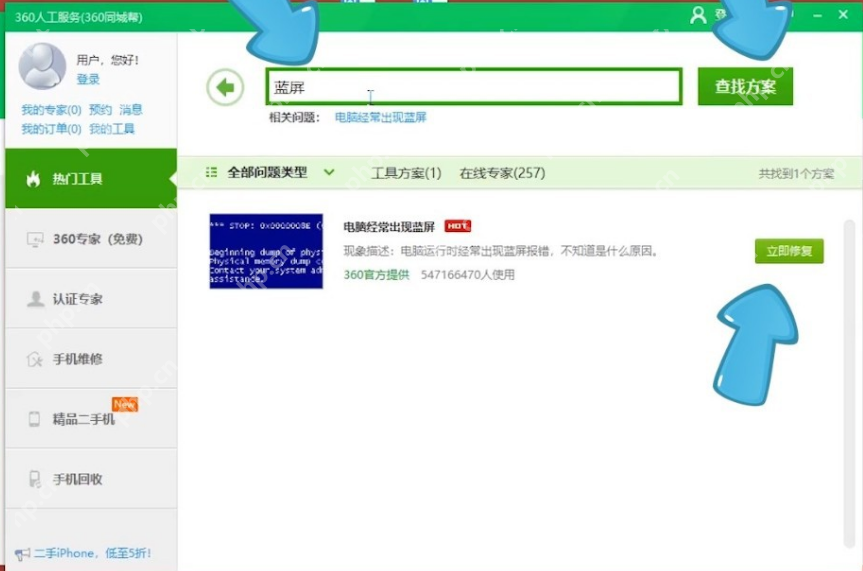Click the user account icon in title bar

tap(698, 15)
